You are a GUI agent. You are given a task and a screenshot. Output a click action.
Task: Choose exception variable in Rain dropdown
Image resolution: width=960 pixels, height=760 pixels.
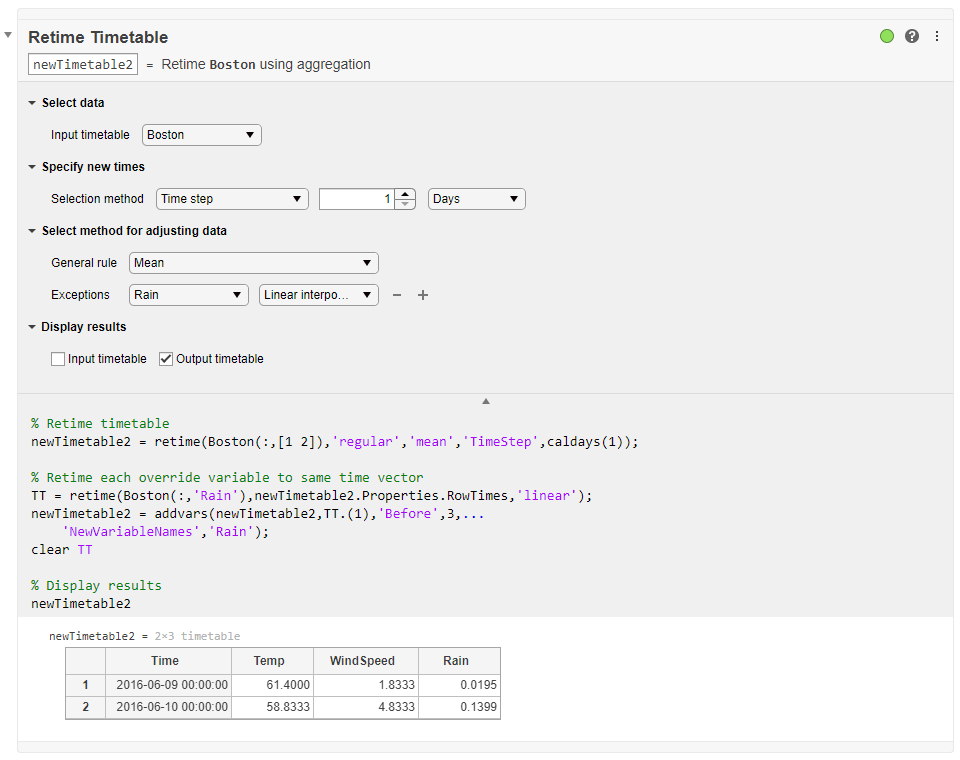point(189,295)
